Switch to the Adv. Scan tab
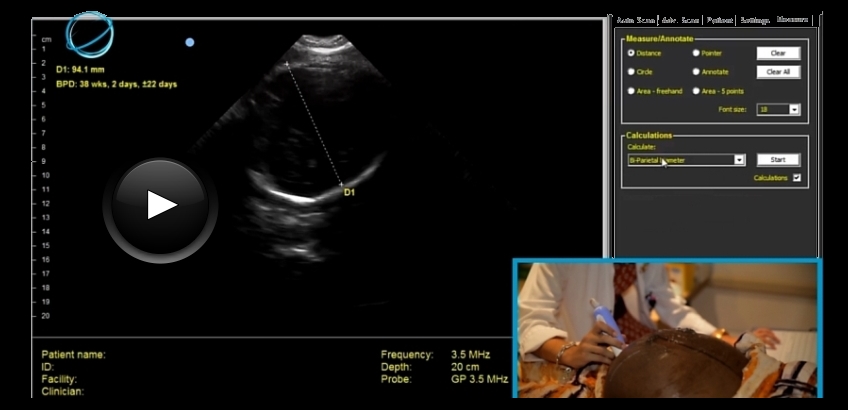The width and height of the screenshot is (848, 410). click(680, 20)
